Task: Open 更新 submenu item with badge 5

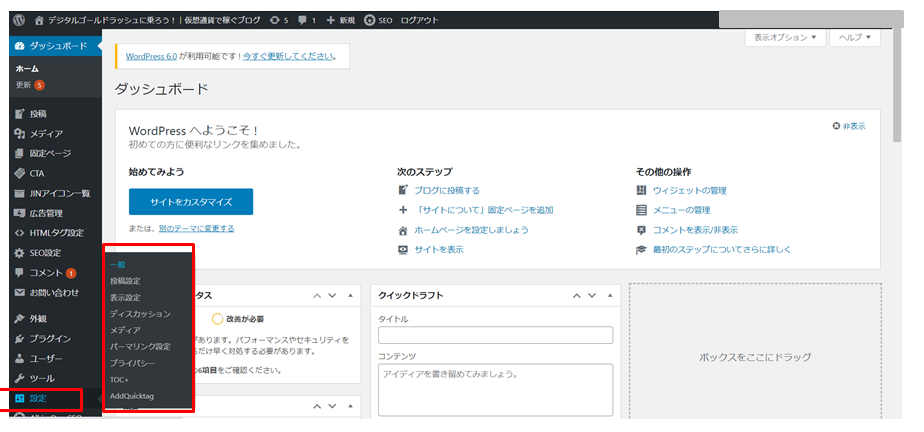Action: 30,85
